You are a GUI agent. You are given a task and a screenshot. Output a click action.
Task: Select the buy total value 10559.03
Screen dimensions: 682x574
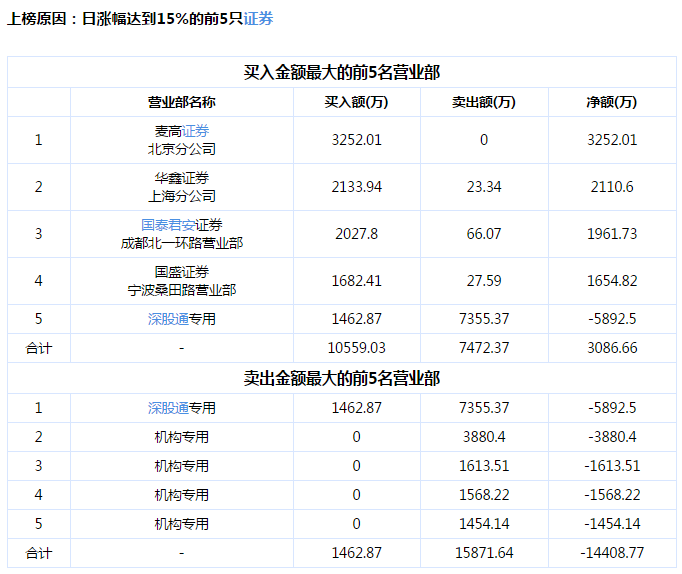point(356,347)
